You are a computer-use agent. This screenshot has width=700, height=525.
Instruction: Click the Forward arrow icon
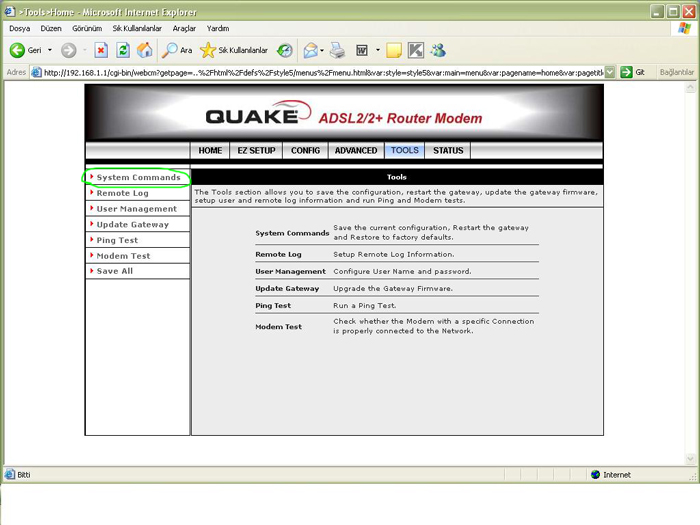pos(68,50)
